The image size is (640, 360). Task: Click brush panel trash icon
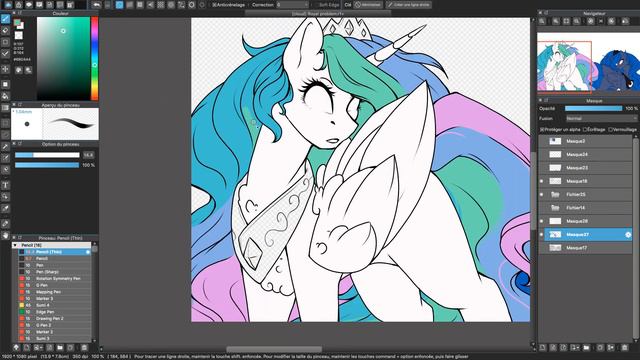[84, 347]
